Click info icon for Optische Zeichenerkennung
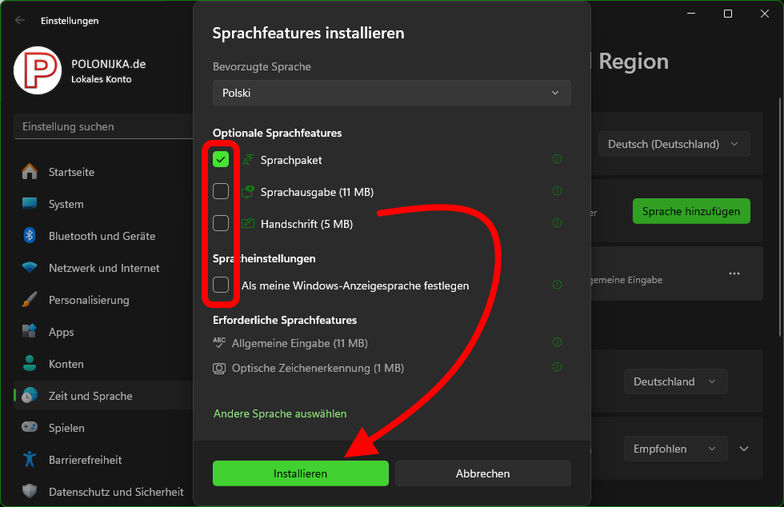The width and height of the screenshot is (784, 507). 557,368
